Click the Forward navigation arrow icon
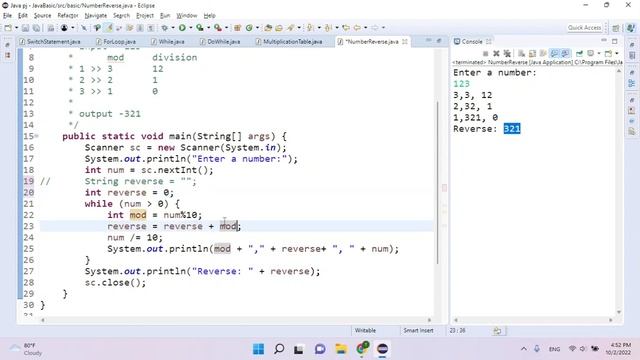 (x=375, y=28)
